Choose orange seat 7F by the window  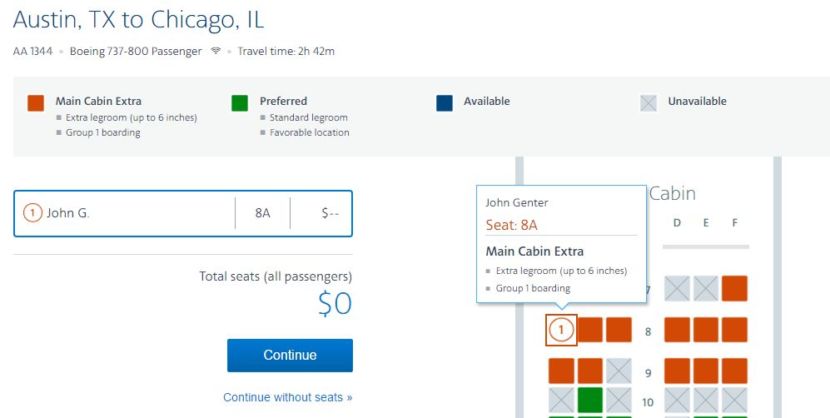tap(734, 289)
